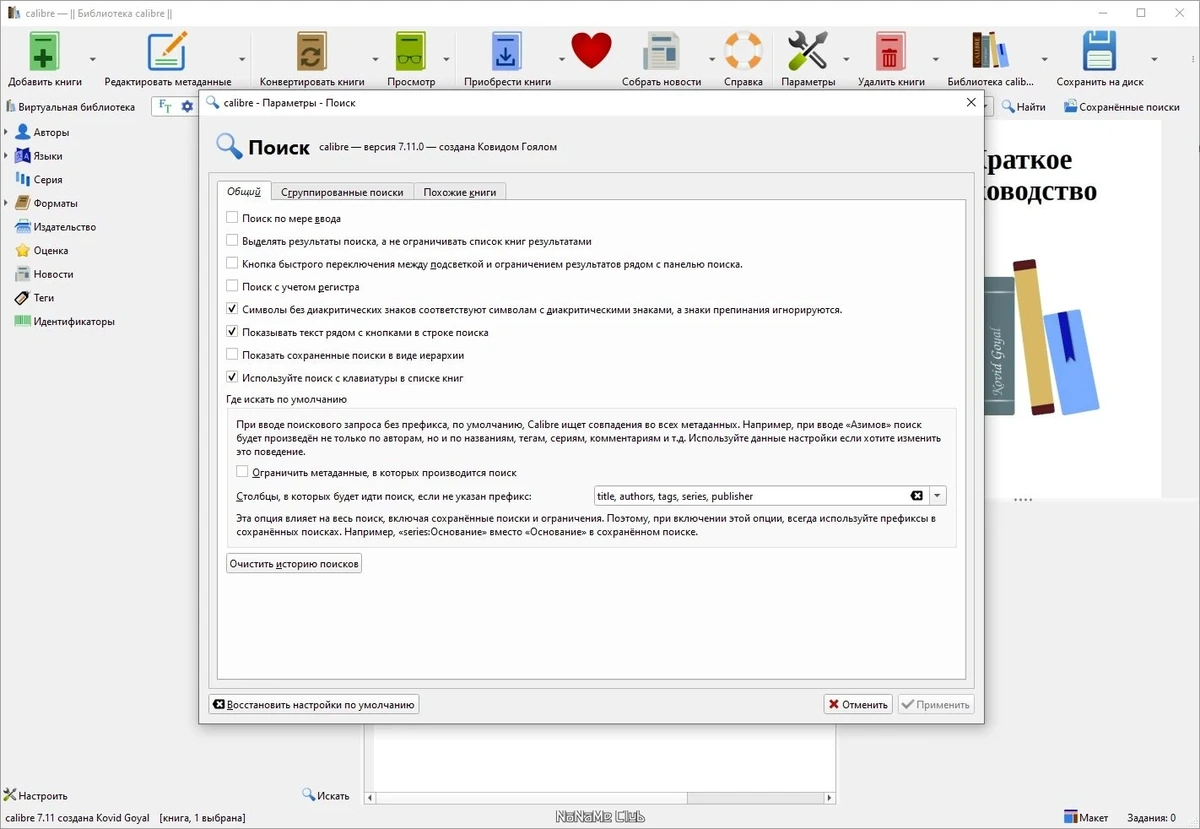Click the search gear icon near Виртуальная библиотека

[187, 107]
